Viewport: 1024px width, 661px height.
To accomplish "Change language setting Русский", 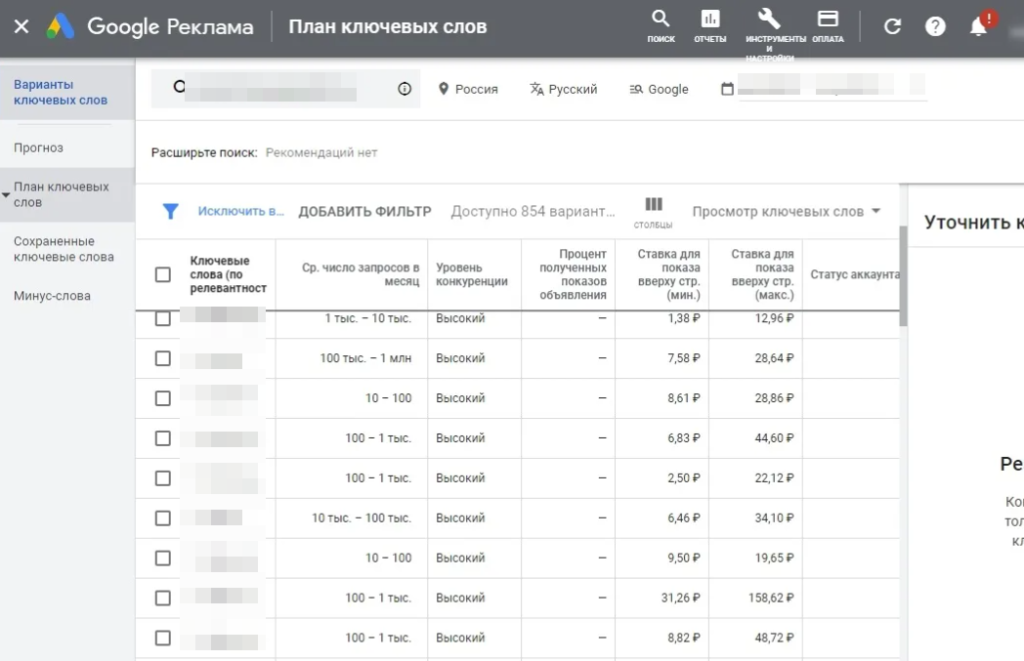I will coord(564,89).
